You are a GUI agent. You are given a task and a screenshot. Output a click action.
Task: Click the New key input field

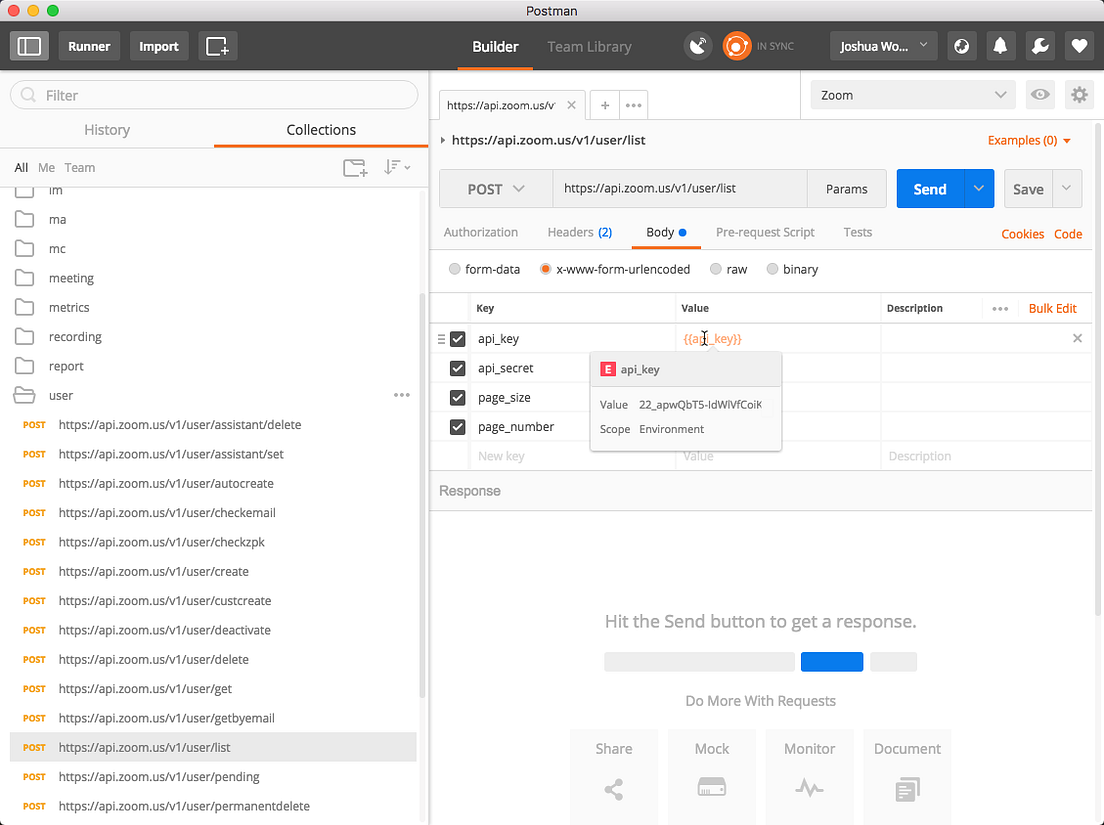pyautogui.click(x=530, y=456)
